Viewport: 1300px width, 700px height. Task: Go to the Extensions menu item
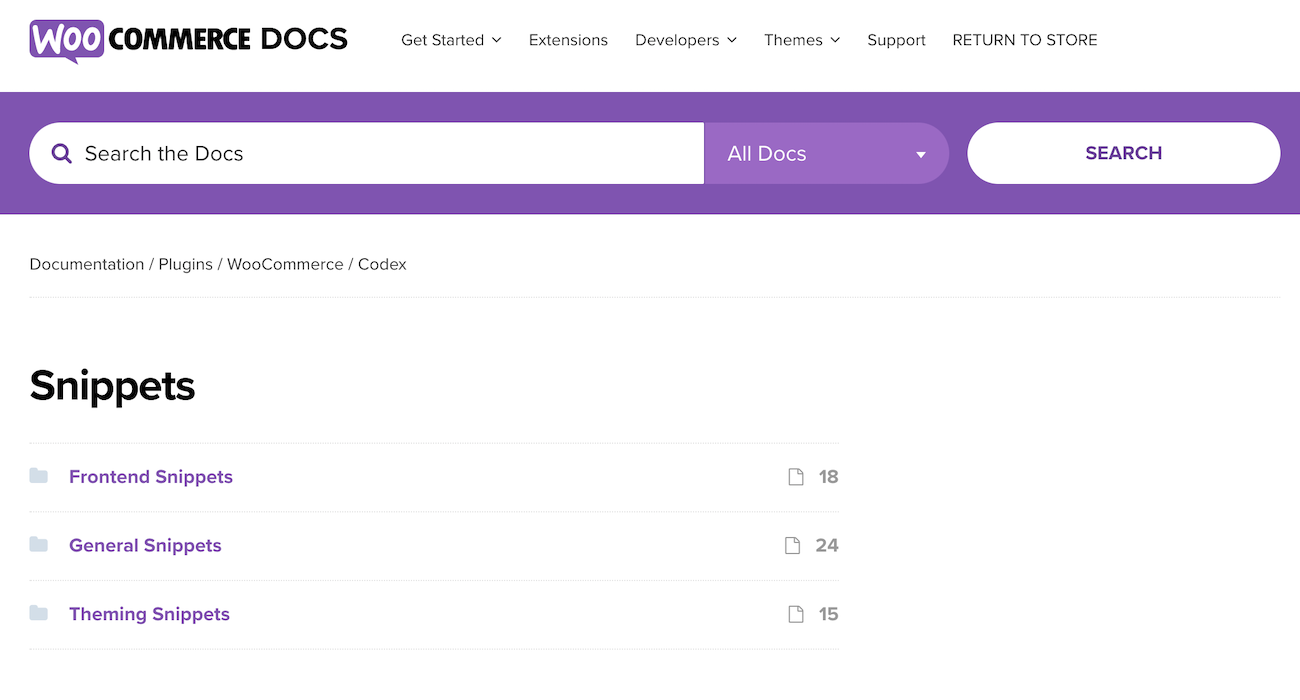click(x=568, y=40)
